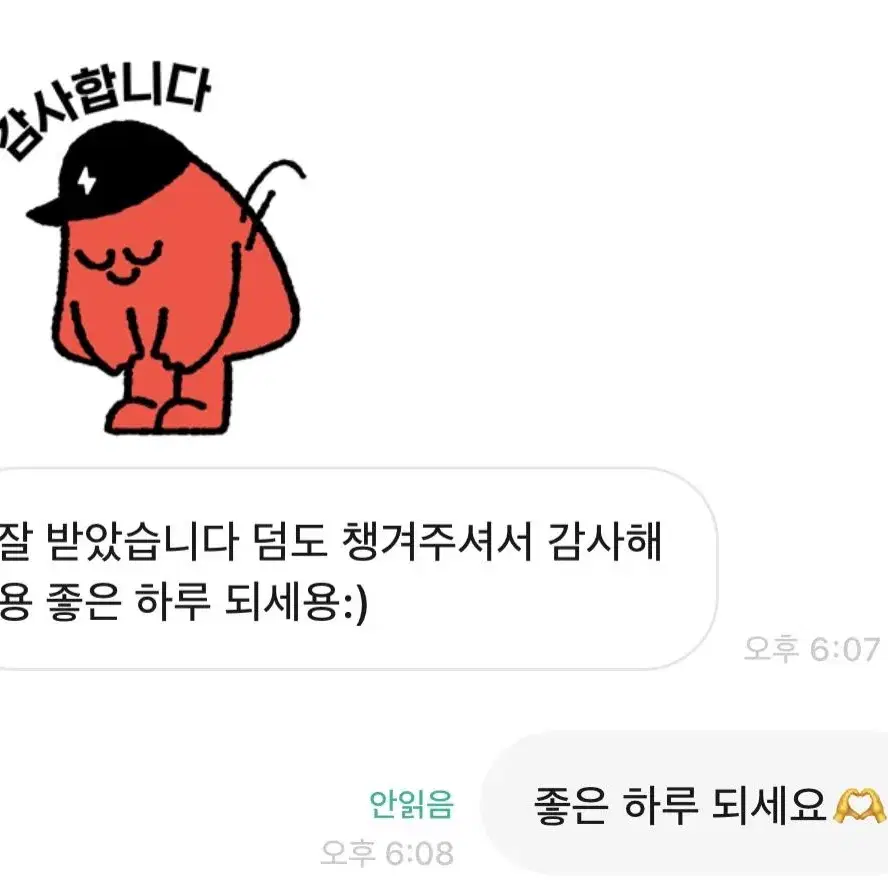Image resolution: width=888 pixels, height=888 pixels.
Task: Tap the smiley :) in the received message
Action: coord(356,605)
